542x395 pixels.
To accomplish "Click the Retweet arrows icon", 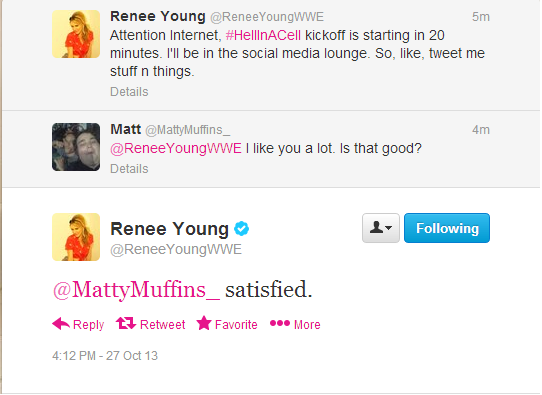I will coord(126,323).
